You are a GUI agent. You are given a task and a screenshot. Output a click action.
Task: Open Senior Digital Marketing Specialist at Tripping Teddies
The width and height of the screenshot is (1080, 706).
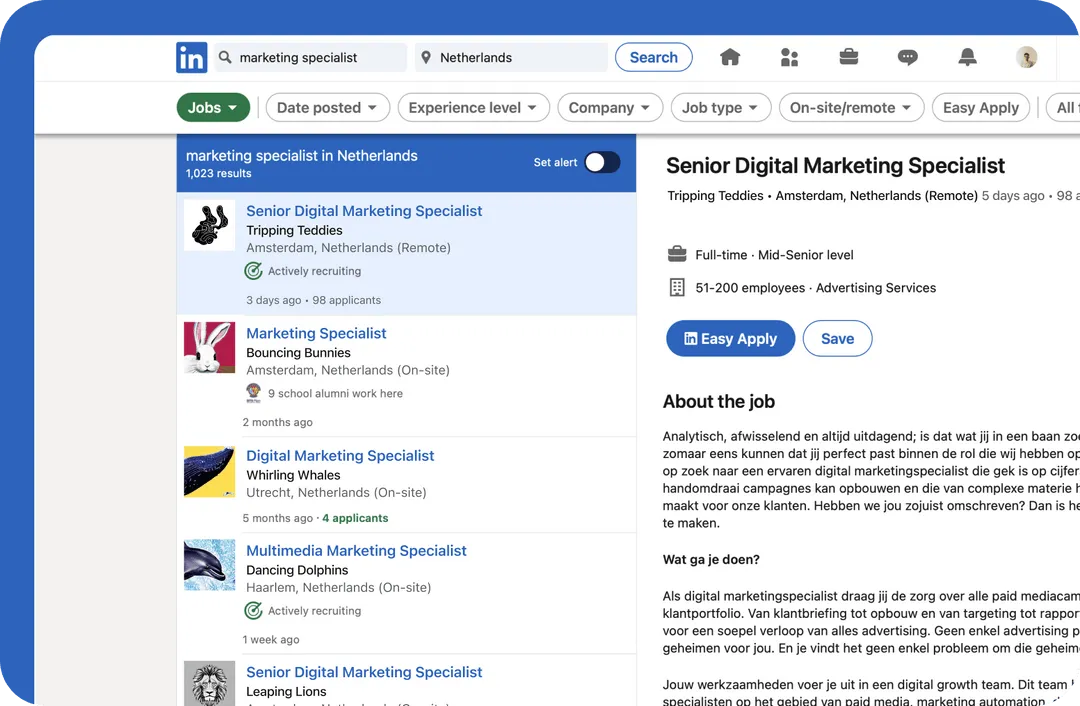point(364,211)
